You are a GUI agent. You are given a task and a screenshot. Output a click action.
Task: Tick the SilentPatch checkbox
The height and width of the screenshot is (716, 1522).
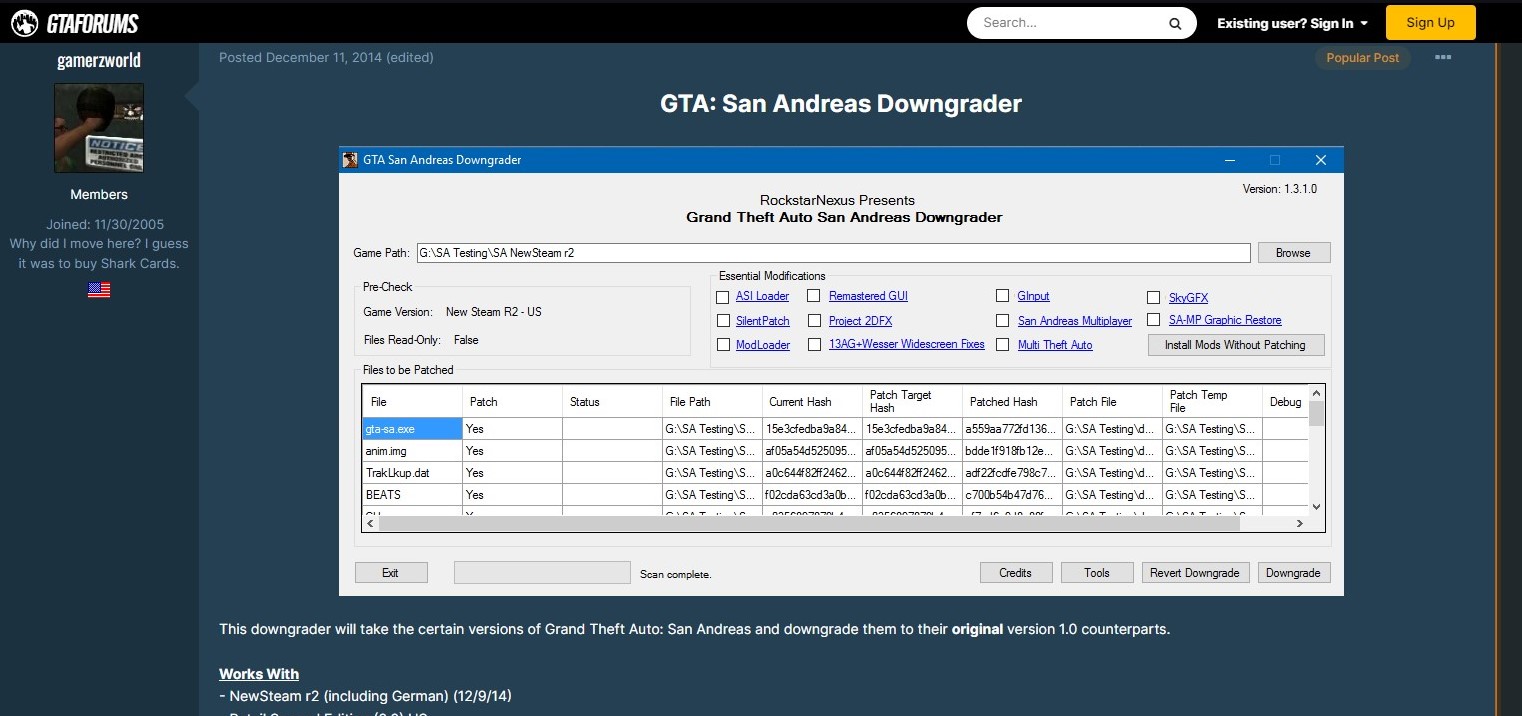[x=723, y=321]
